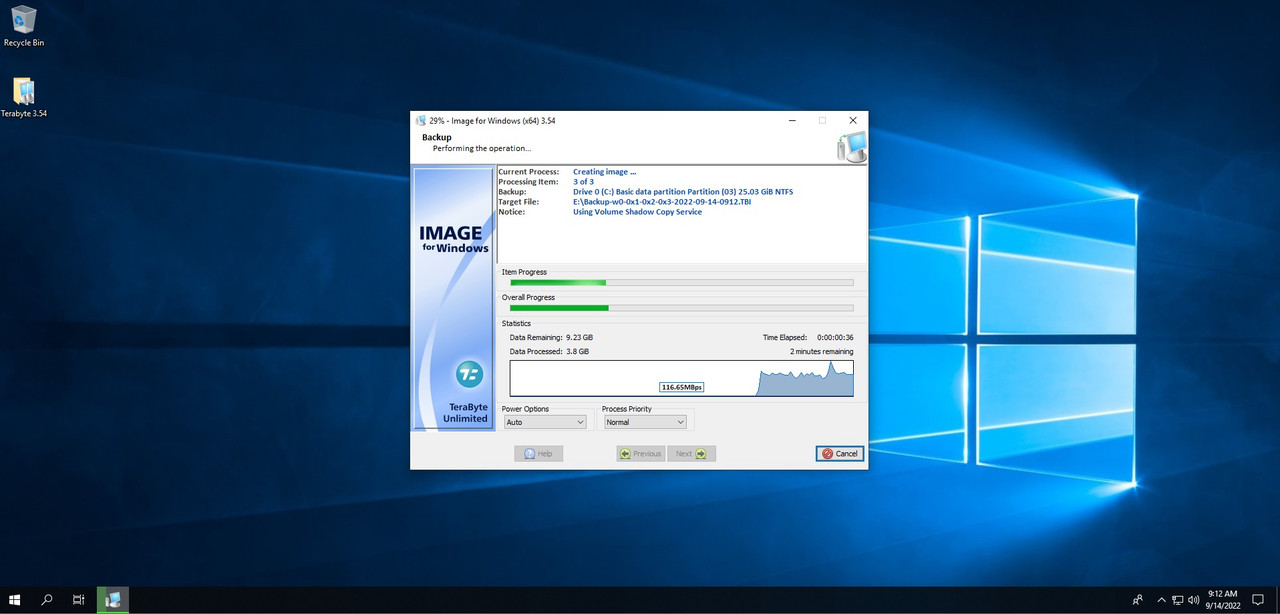Click the 'Creating image ...' current process text
Screen dimensions: 1280x614
pyautogui.click(x=604, y=172)
